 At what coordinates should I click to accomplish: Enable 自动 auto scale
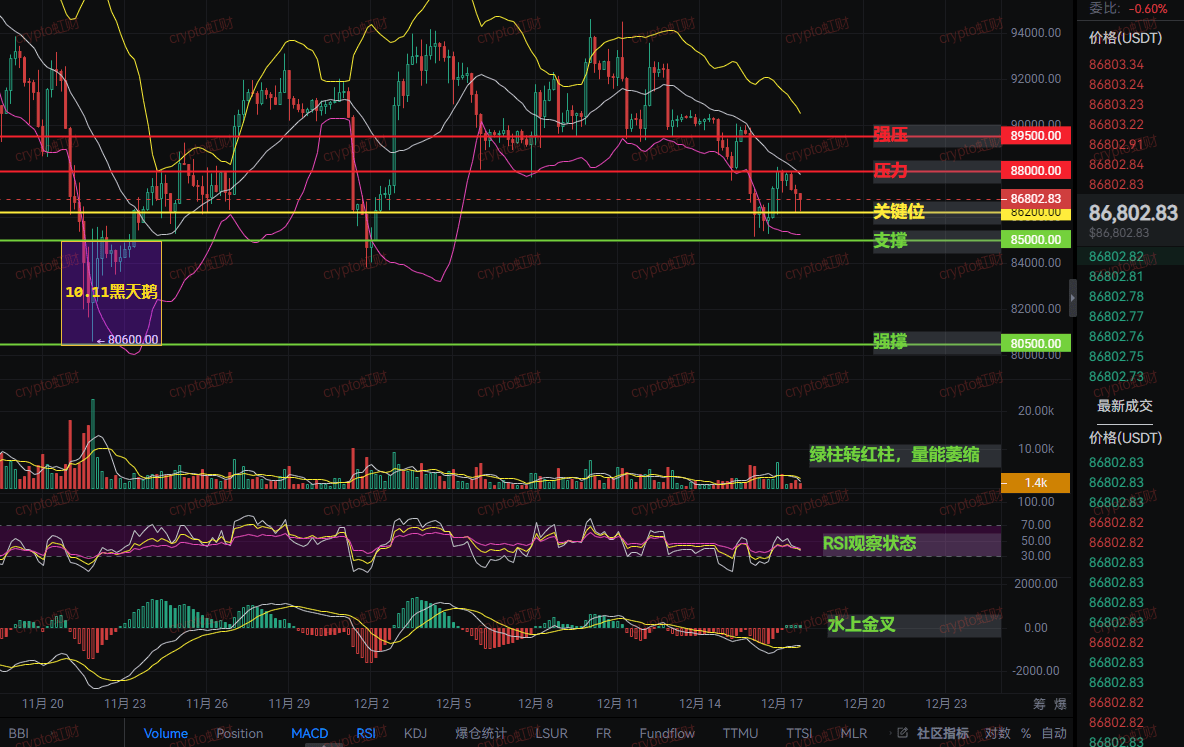click(1054, 733)
